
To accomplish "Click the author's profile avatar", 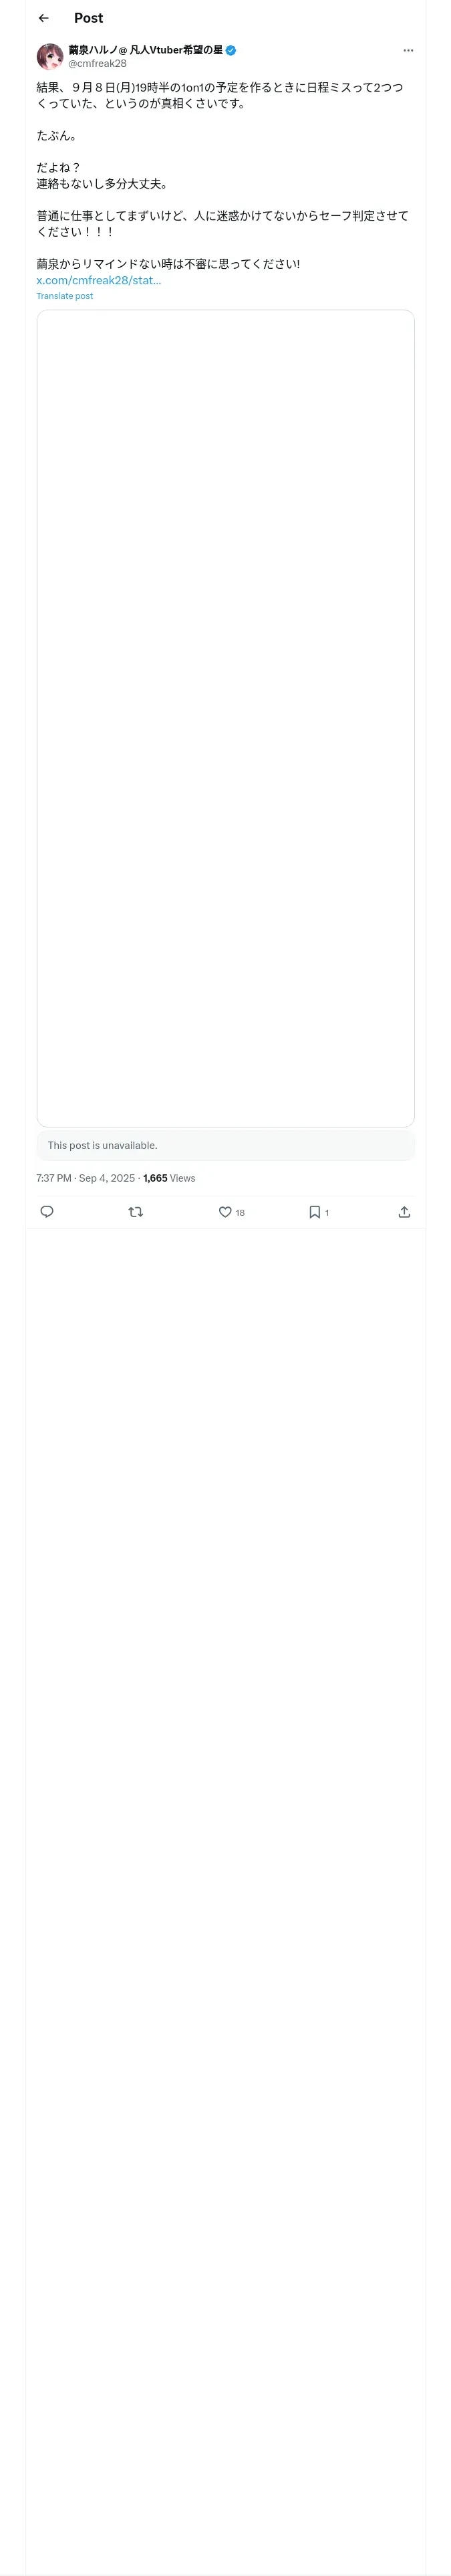I will [x=50, y=56].
